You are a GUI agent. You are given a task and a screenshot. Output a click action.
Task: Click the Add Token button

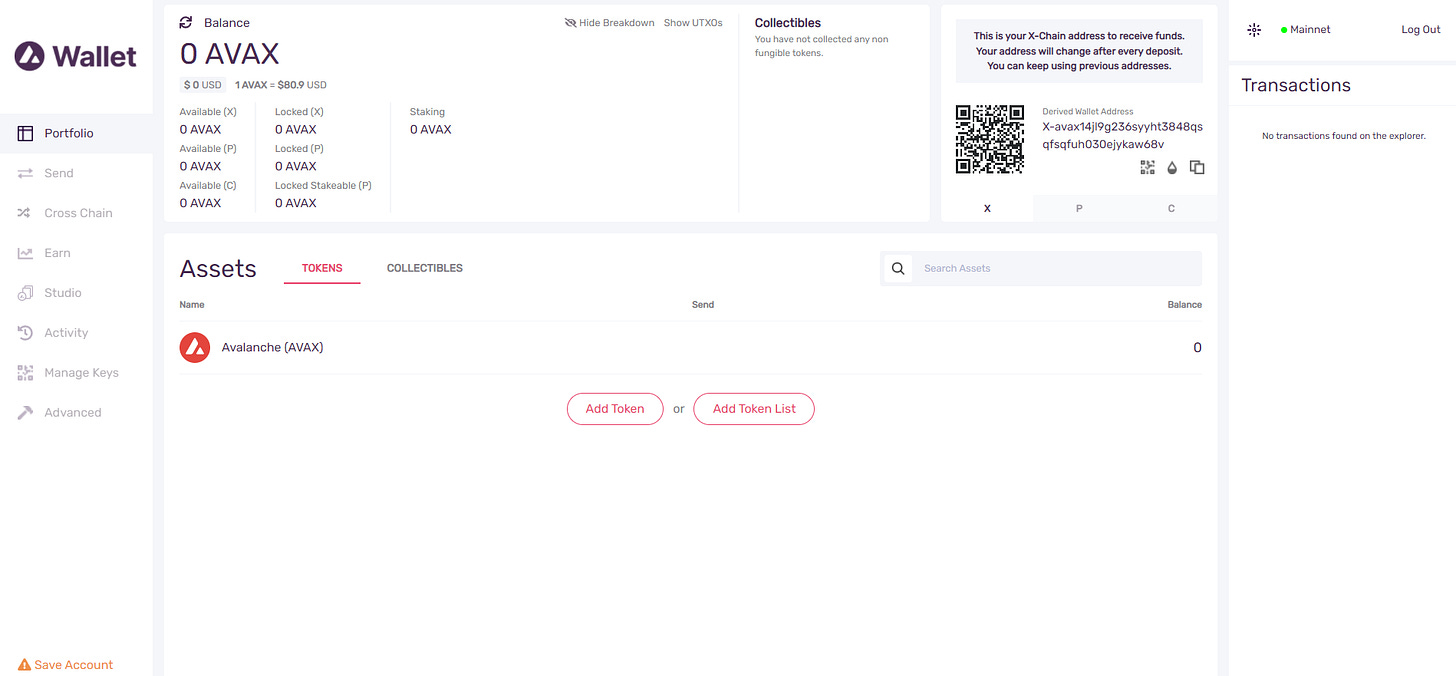tap(615, 409)
